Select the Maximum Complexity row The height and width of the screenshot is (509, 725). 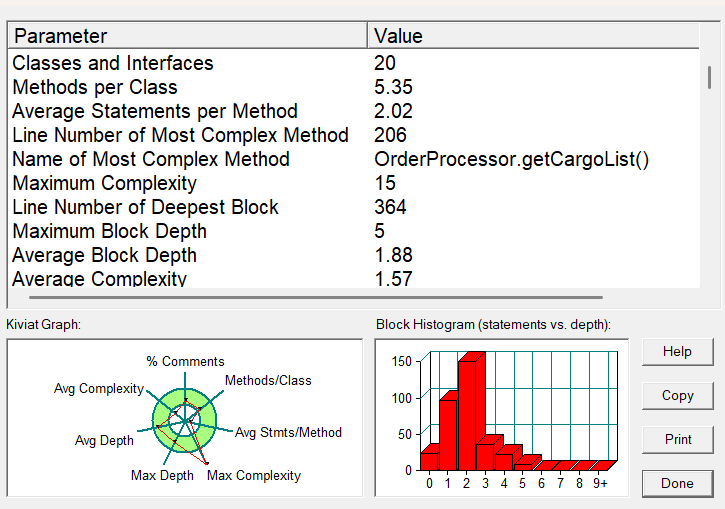[x=354, y=183]
